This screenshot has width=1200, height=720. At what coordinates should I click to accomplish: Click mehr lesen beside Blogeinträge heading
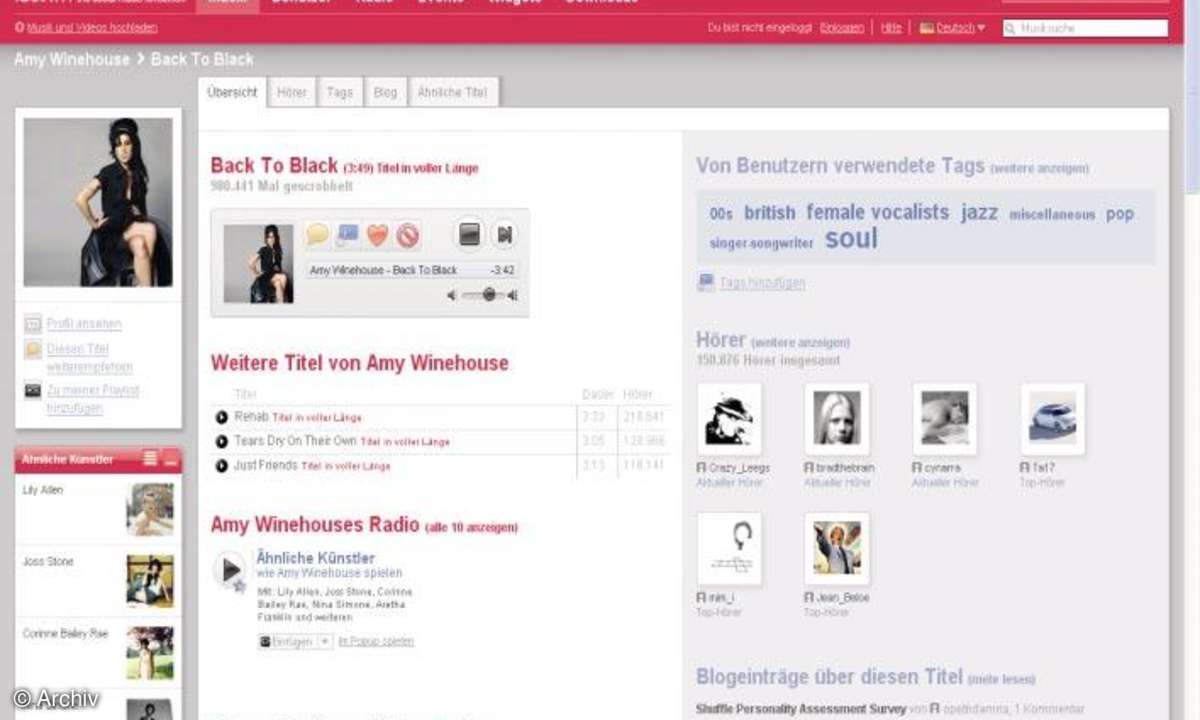click(1001, 680)
